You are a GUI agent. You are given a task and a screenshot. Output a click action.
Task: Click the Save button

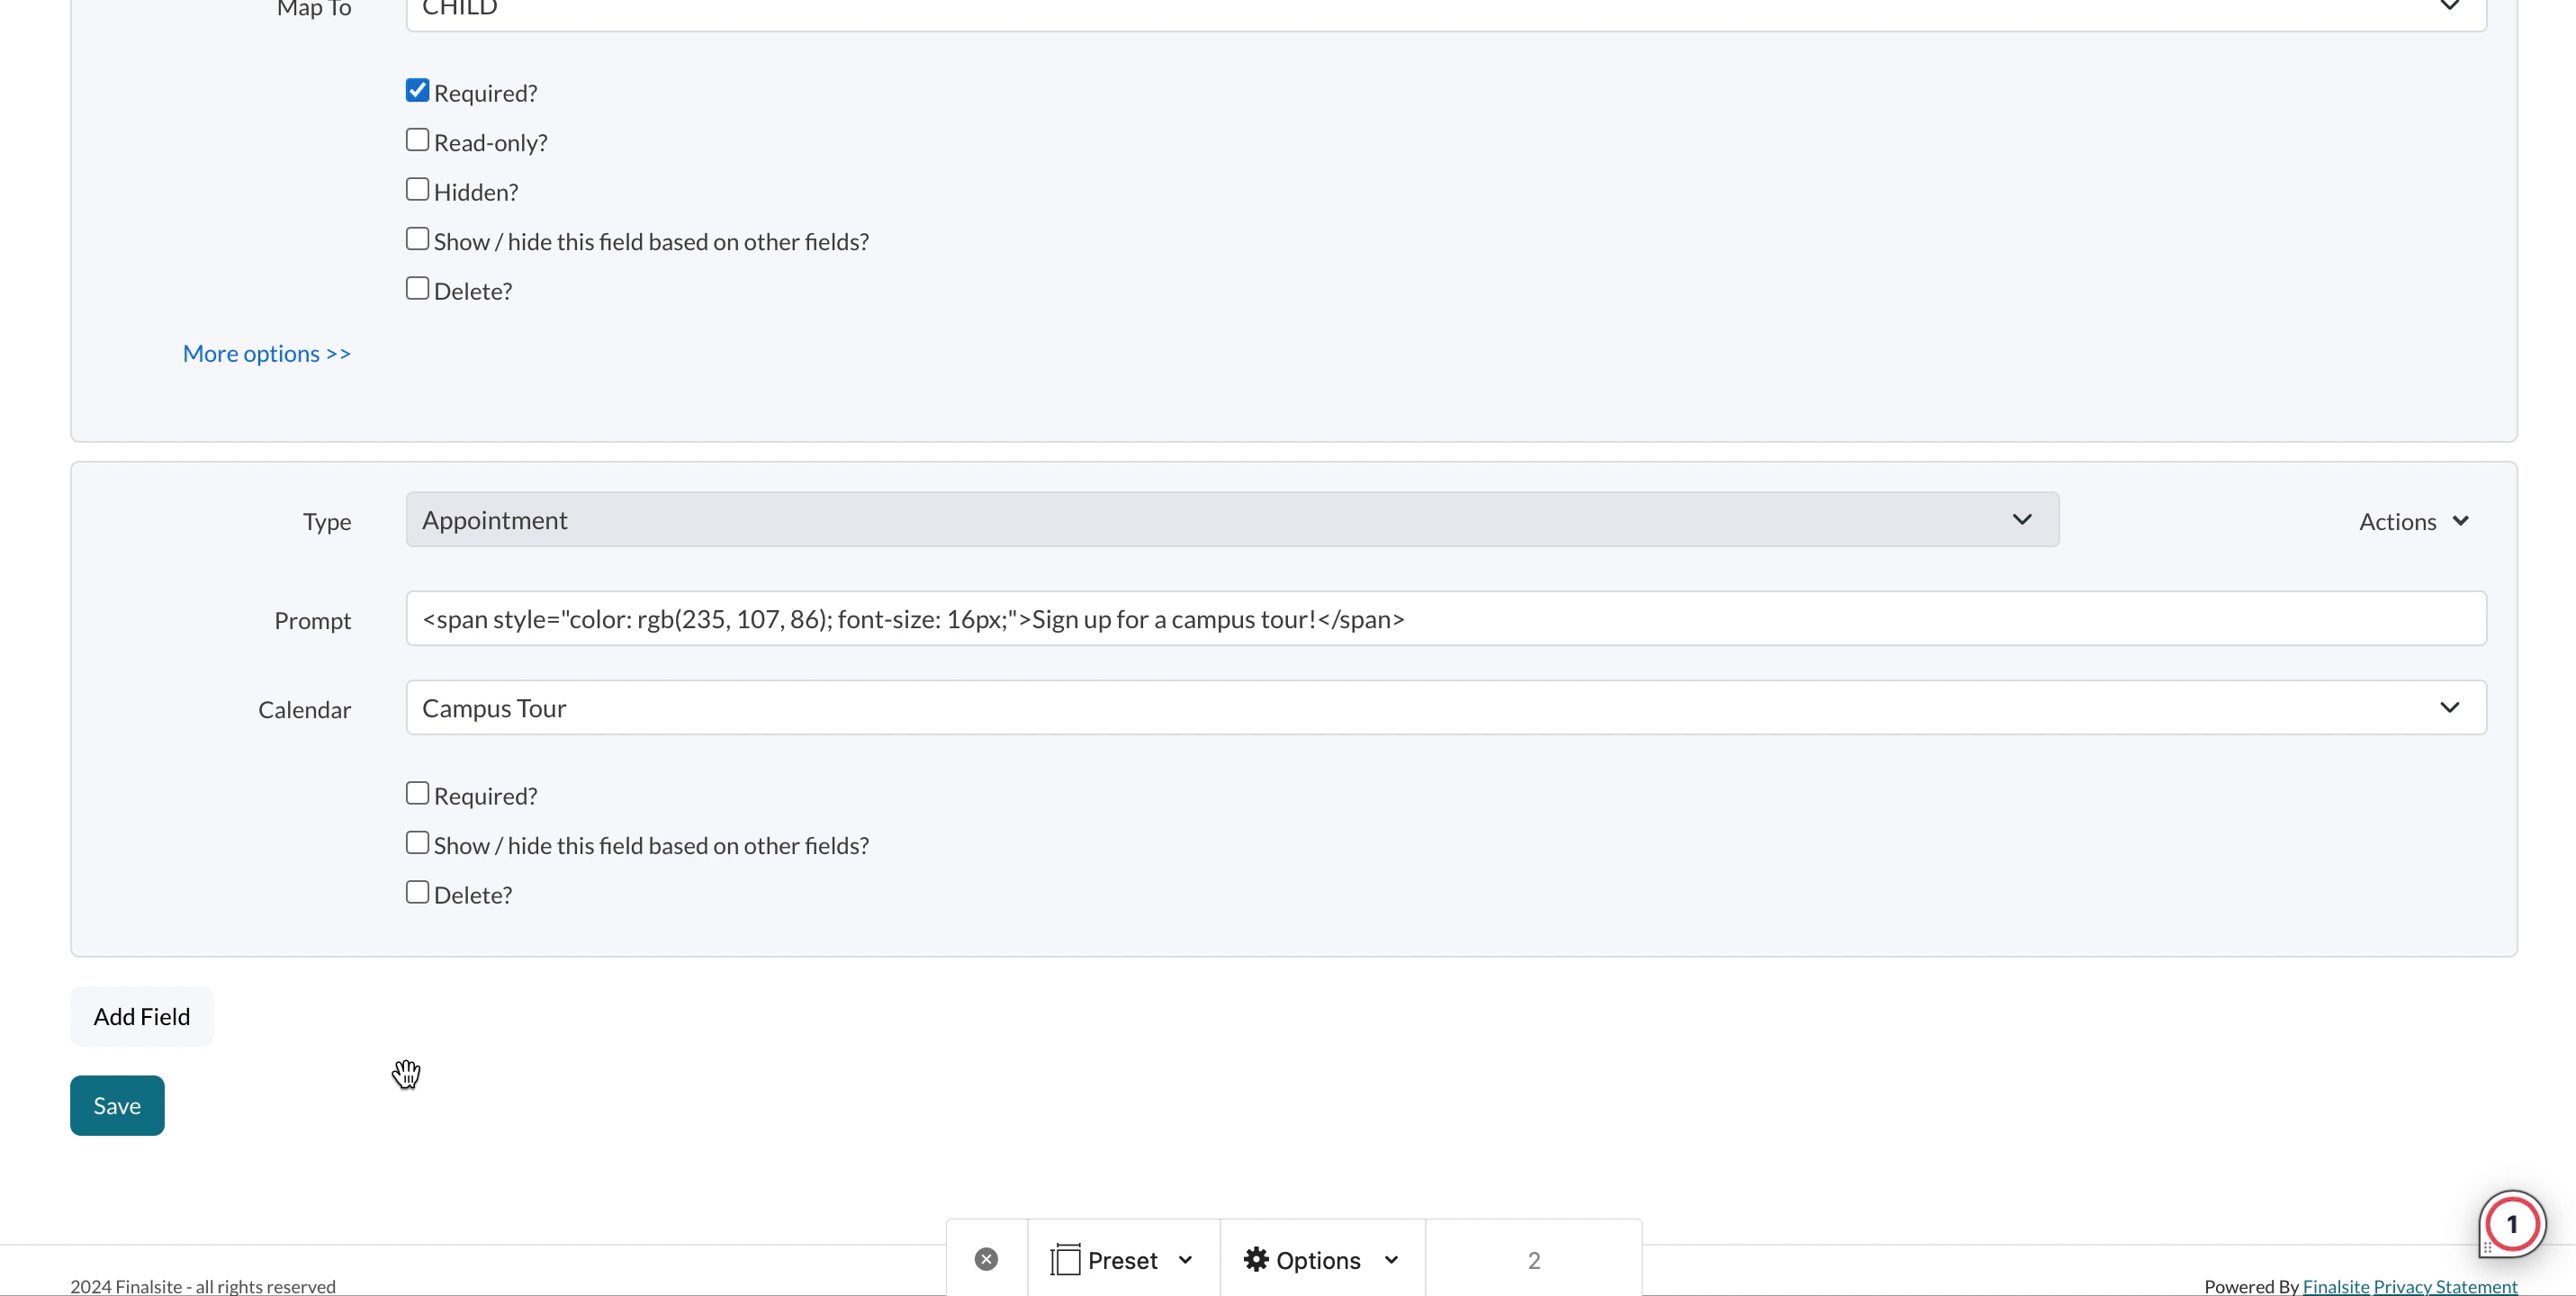pos(117,1106)
